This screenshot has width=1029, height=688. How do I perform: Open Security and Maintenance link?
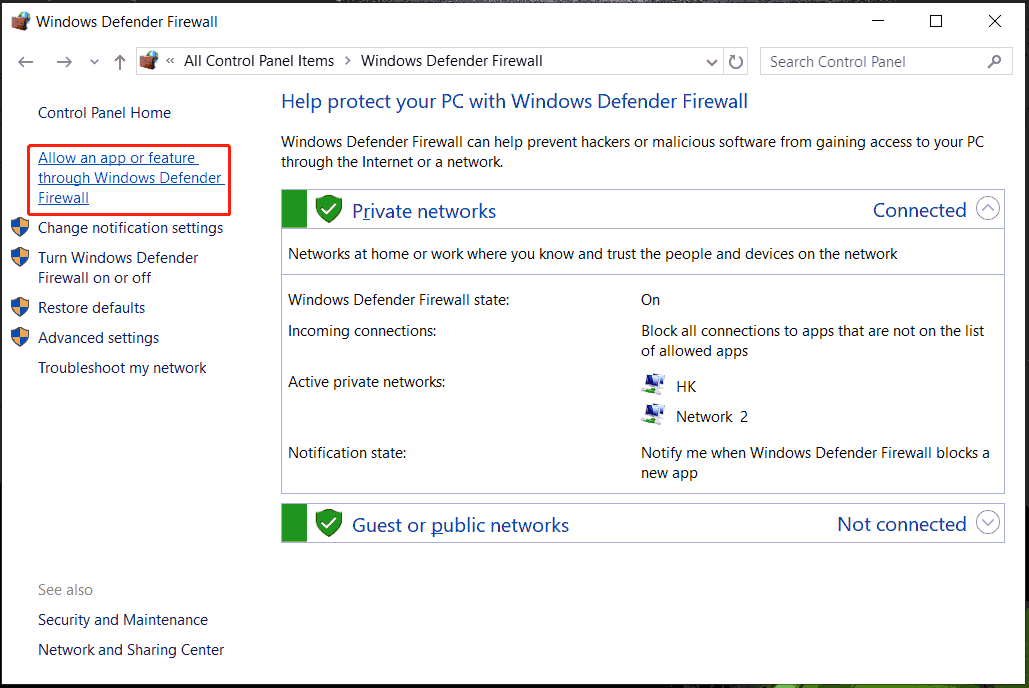(x=123, y=620)
